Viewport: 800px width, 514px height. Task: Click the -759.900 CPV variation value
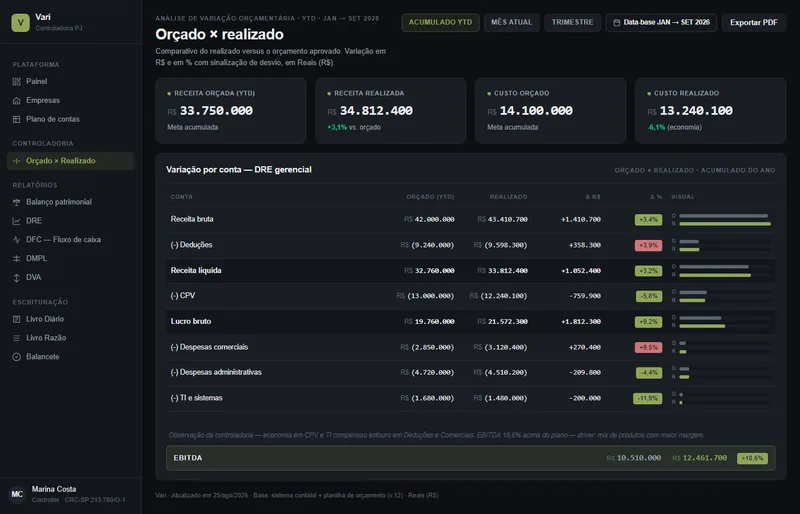(585, 296)
